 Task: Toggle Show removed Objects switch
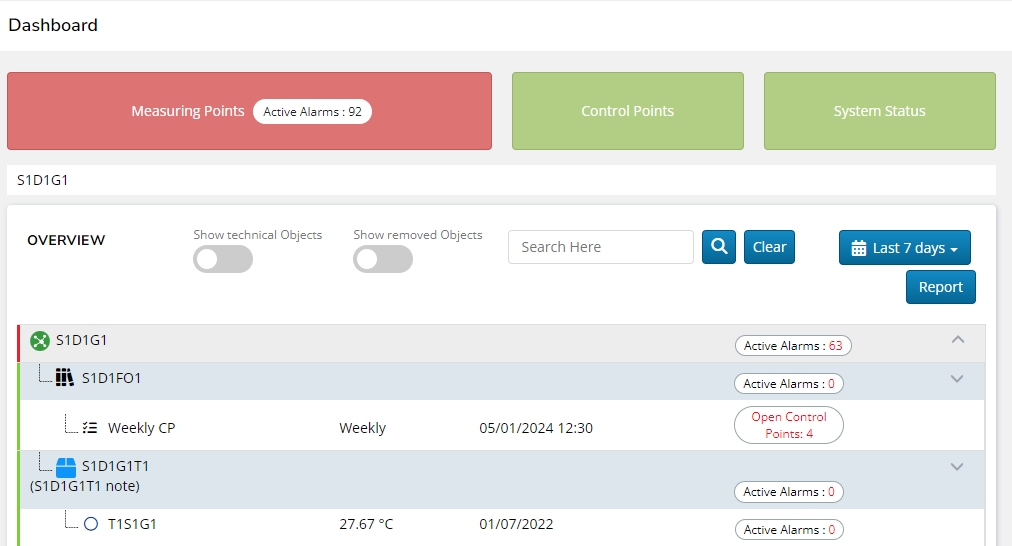point(383,259)
